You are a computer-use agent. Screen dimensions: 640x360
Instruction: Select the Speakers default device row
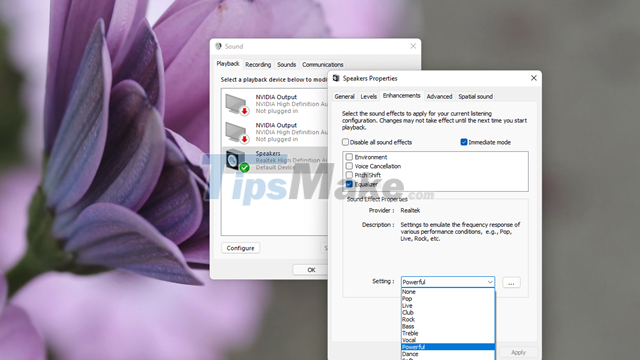[275, 160]
